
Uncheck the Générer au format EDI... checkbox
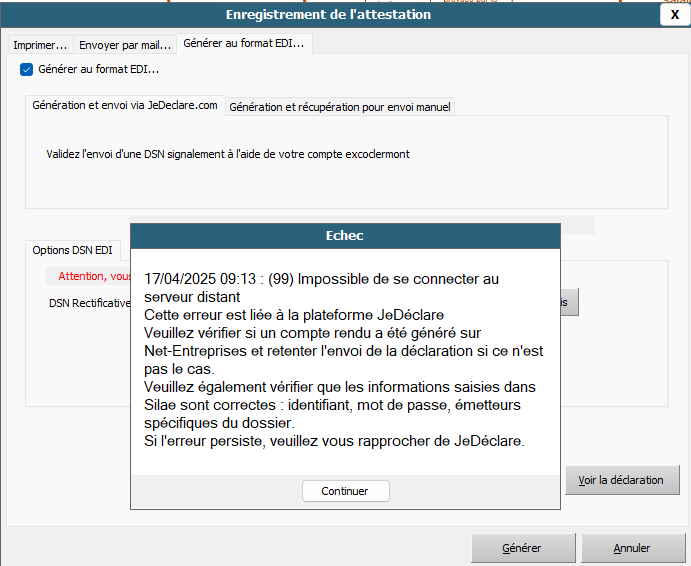click(26, 70)
